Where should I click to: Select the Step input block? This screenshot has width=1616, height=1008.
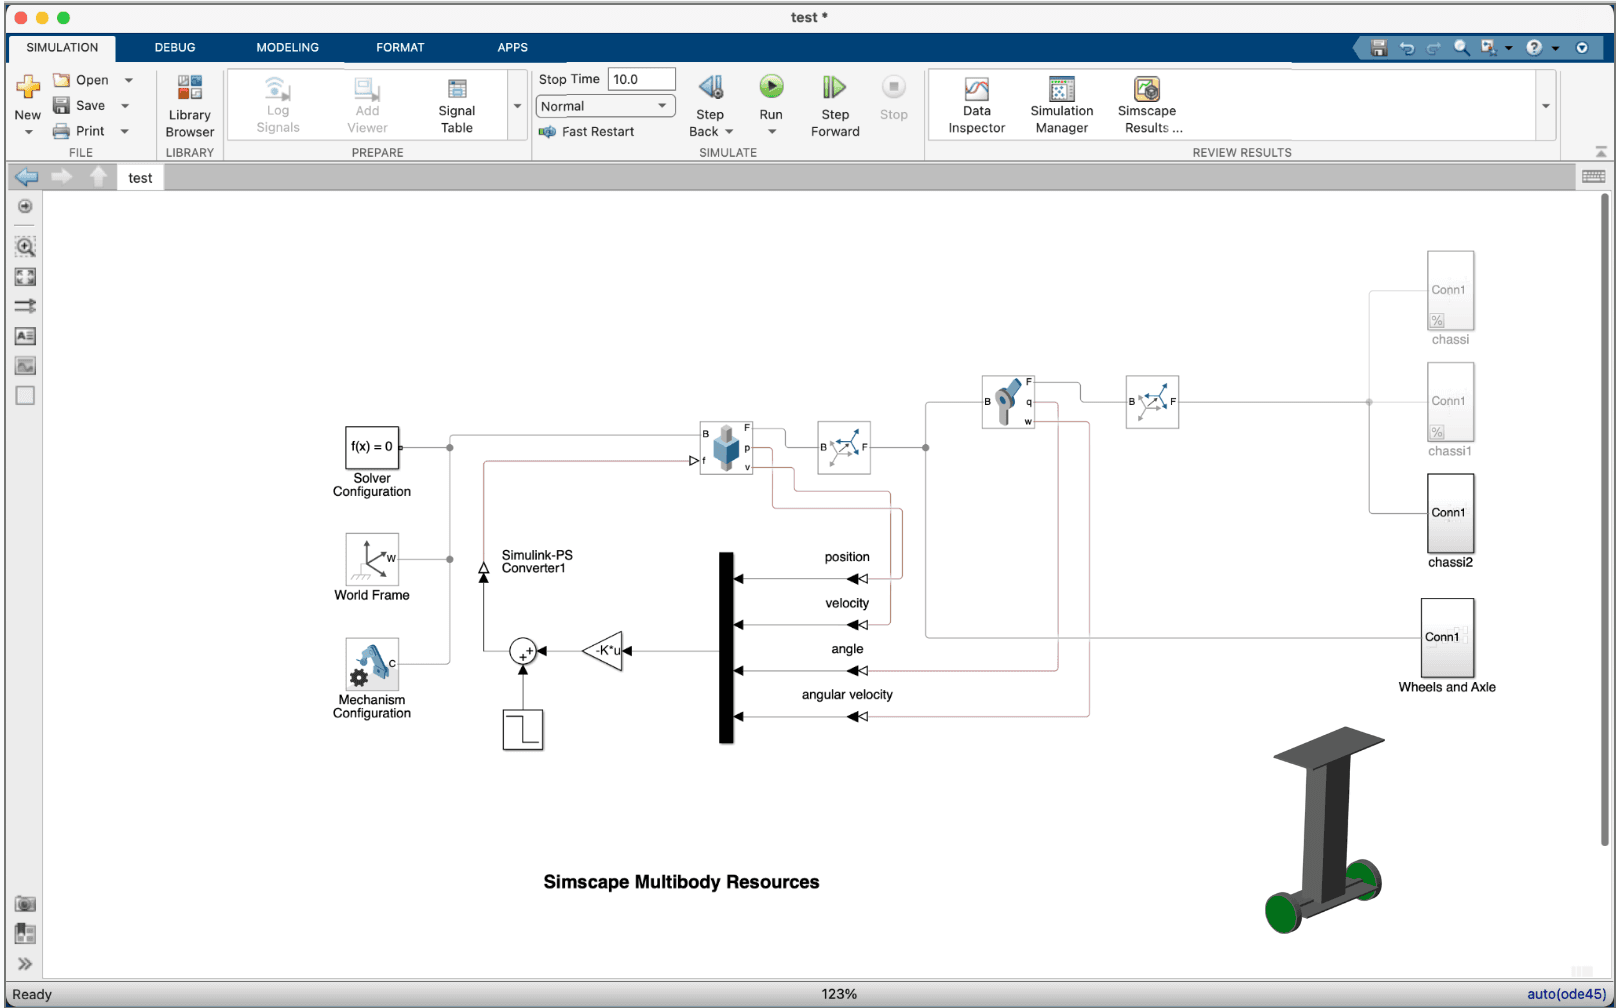[x=523, y=730]
